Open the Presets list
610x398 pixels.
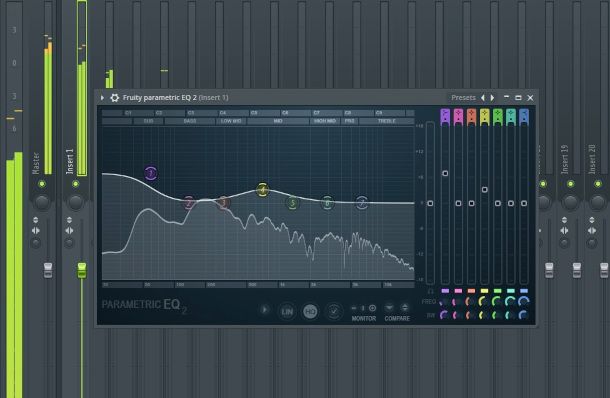pos(463,98)
